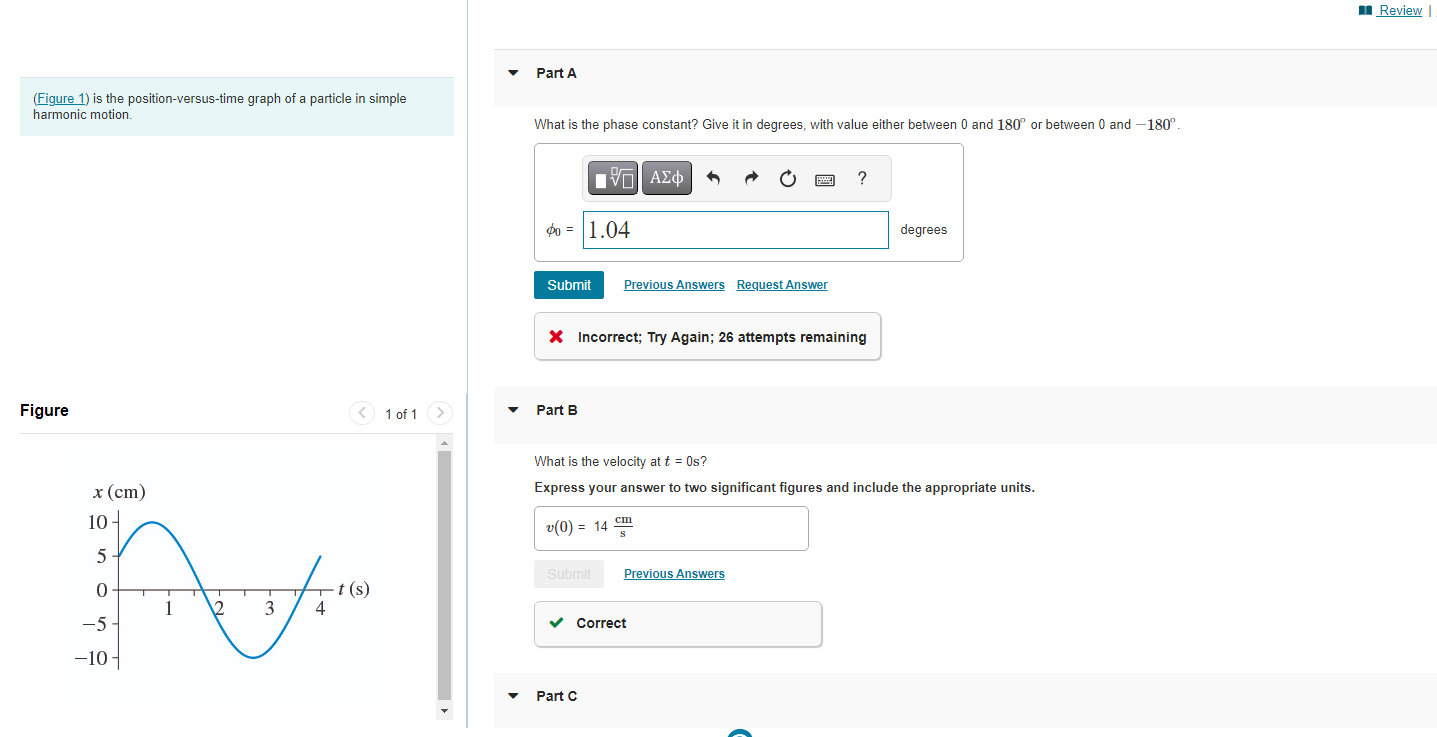Collapse the Part B section
Viewport: 1437px width, 737px height.
513,410
